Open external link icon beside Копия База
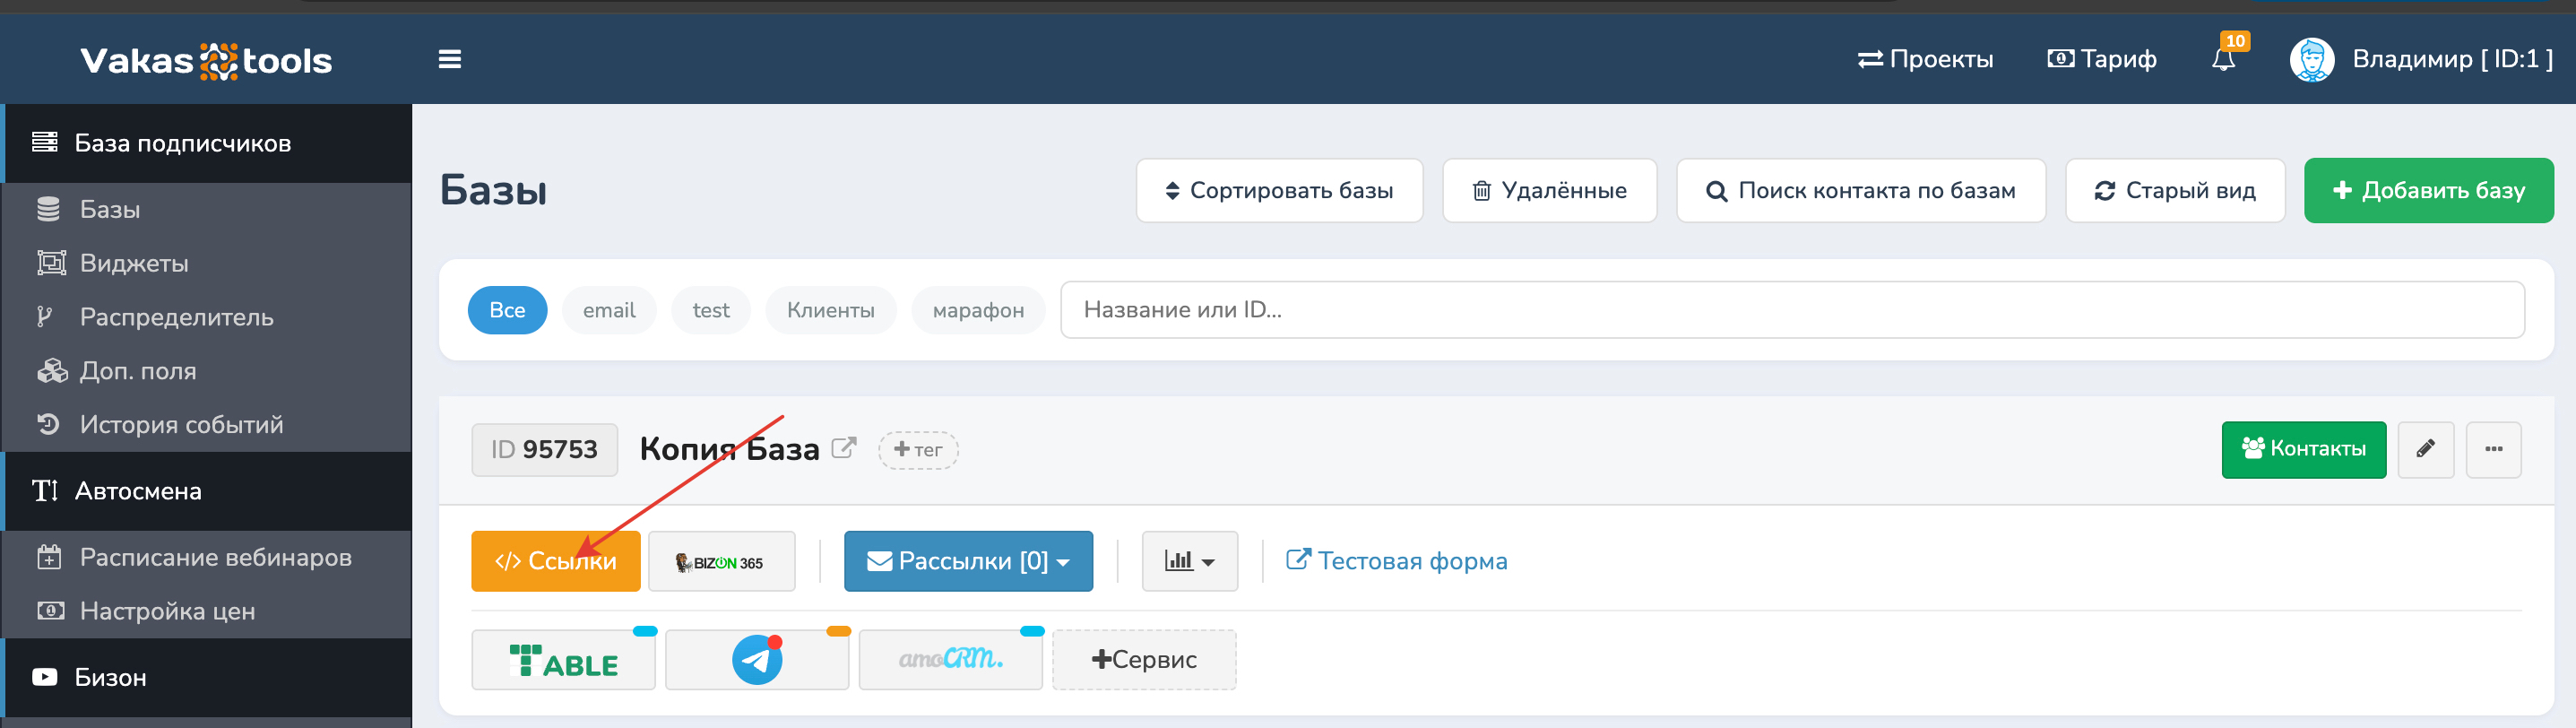 click(844, 448)
